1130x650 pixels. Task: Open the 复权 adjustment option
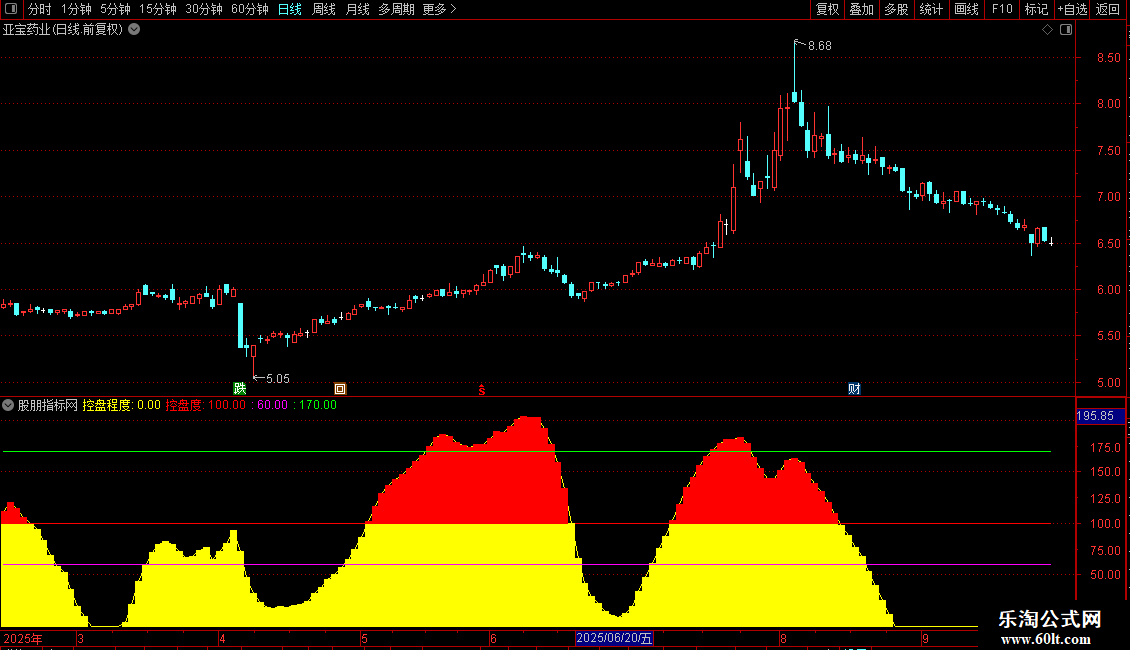(x=827, y=9)
